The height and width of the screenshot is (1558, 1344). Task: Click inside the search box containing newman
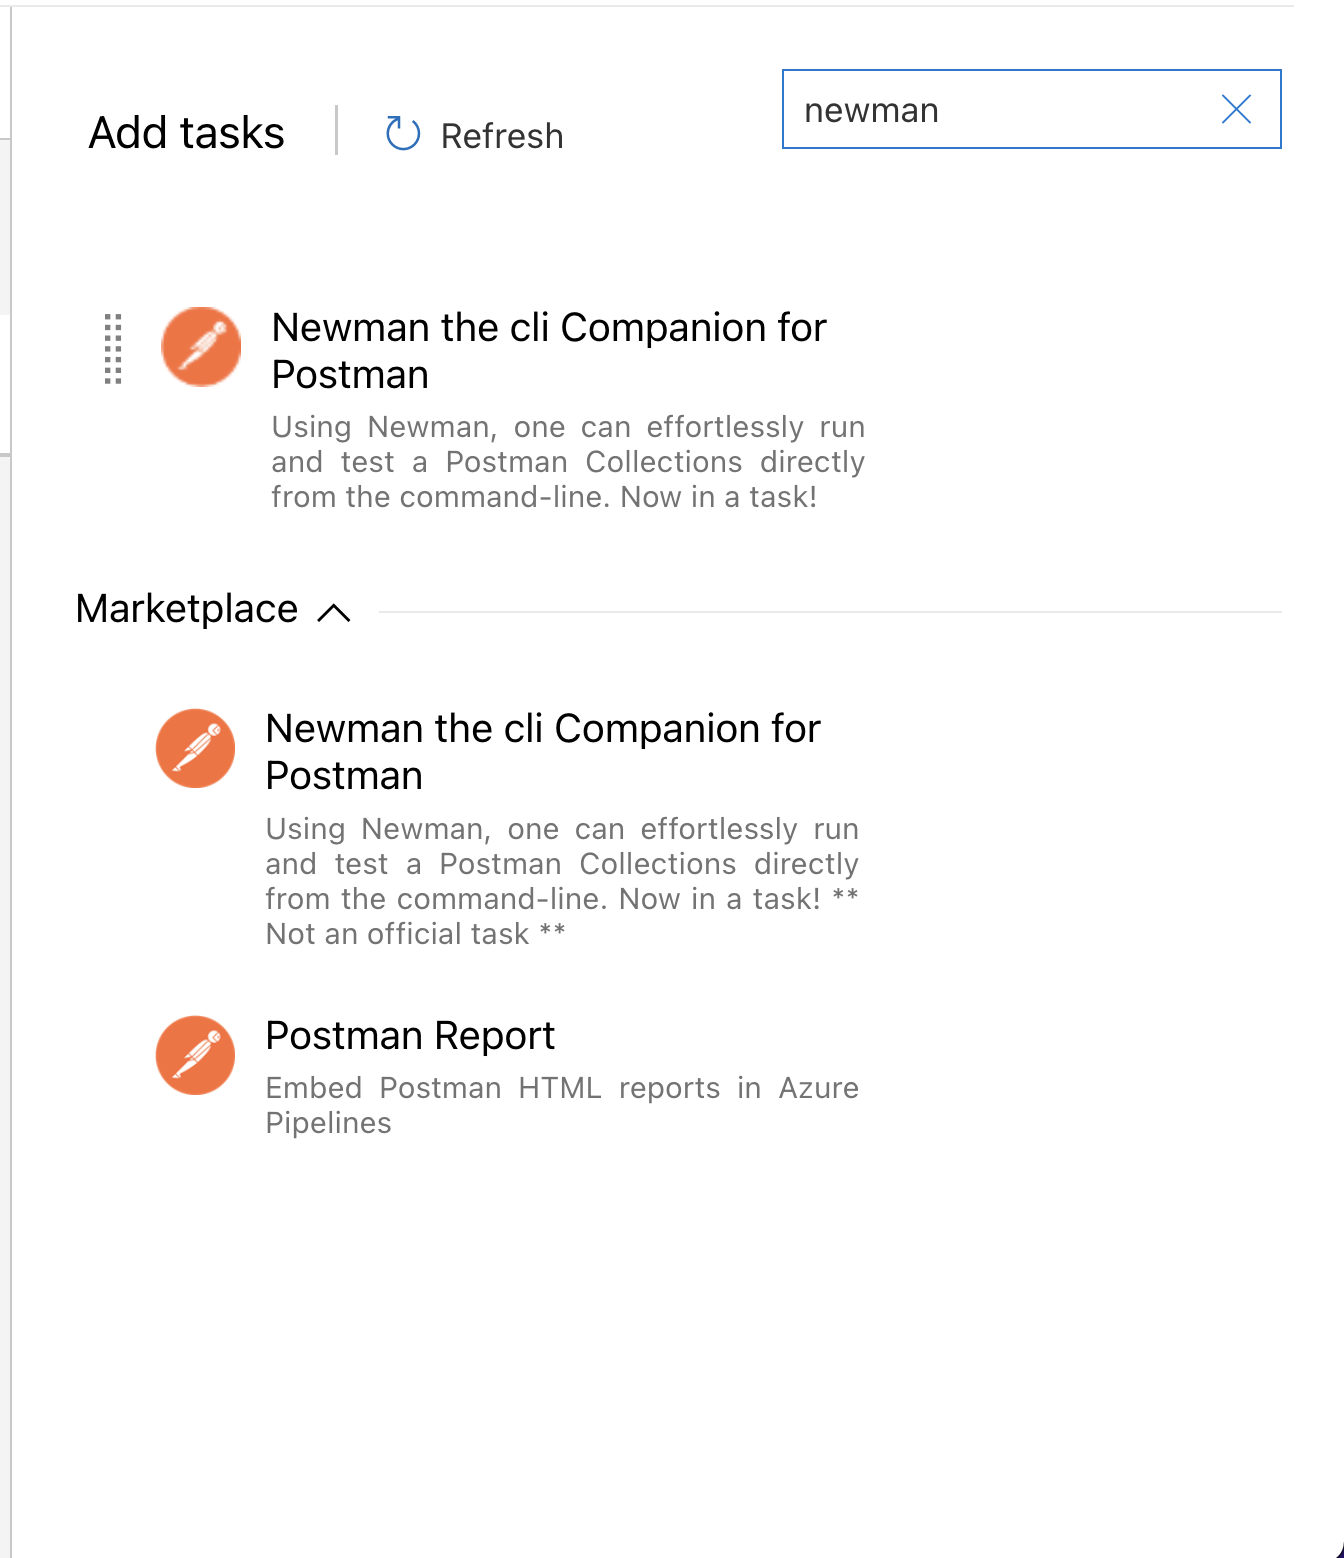coord(1000,110)
